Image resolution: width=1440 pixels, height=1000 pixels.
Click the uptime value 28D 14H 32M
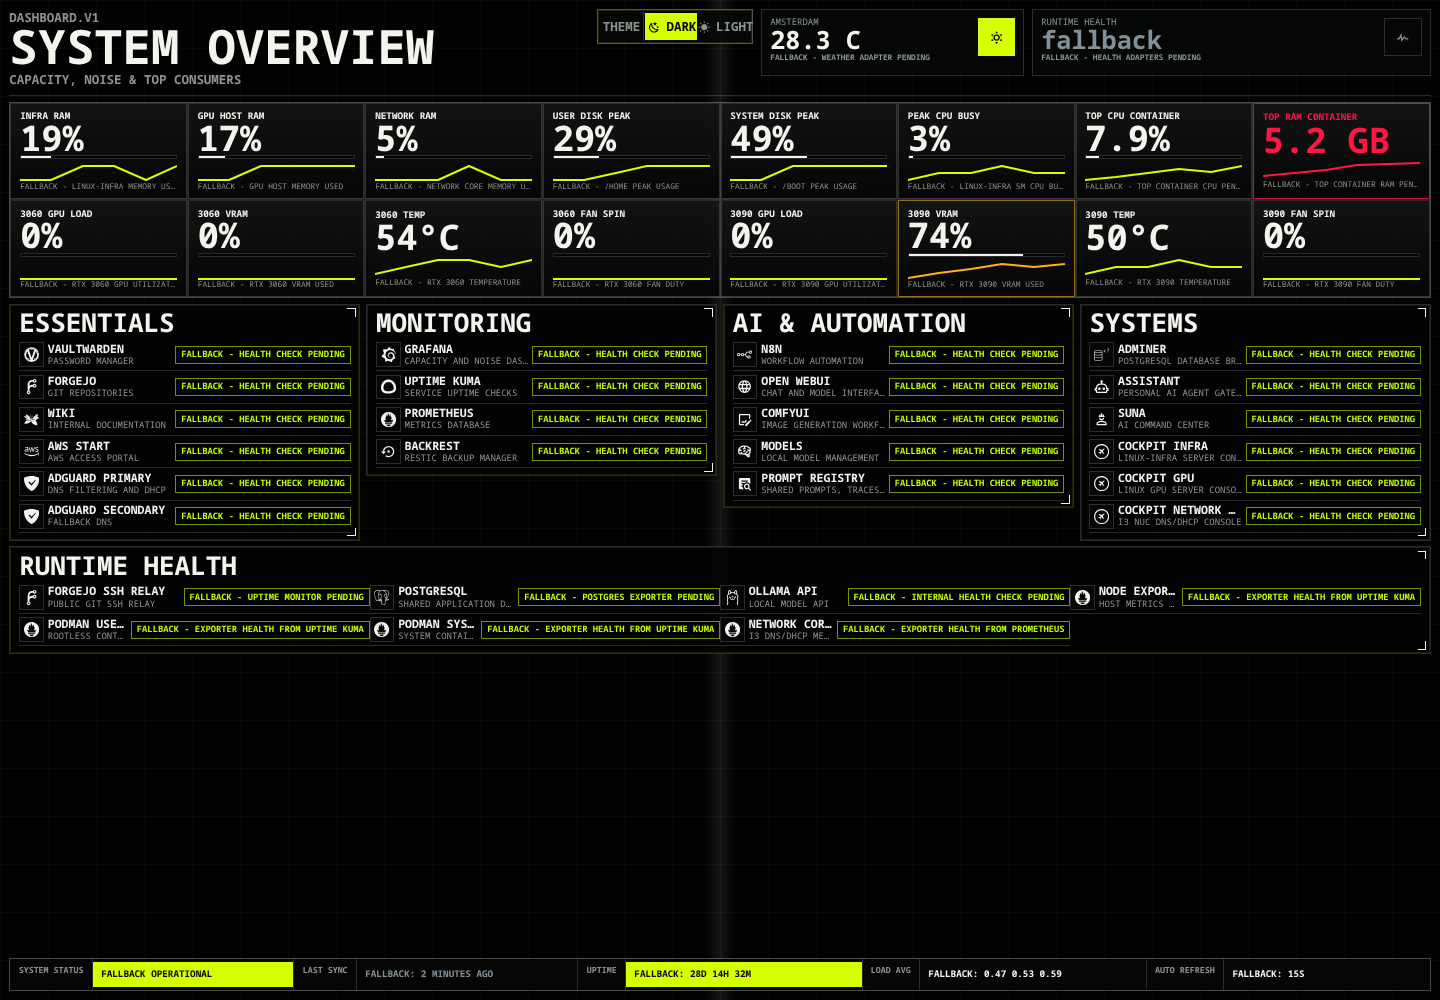(744, 974)
